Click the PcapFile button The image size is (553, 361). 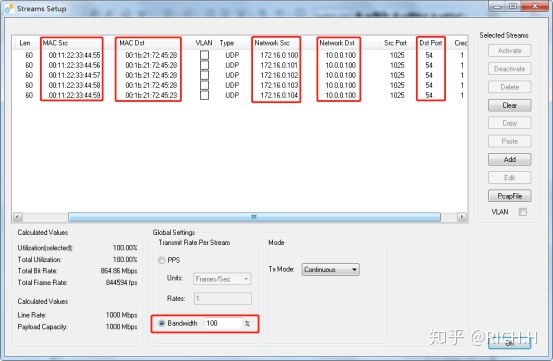[510, 196]
